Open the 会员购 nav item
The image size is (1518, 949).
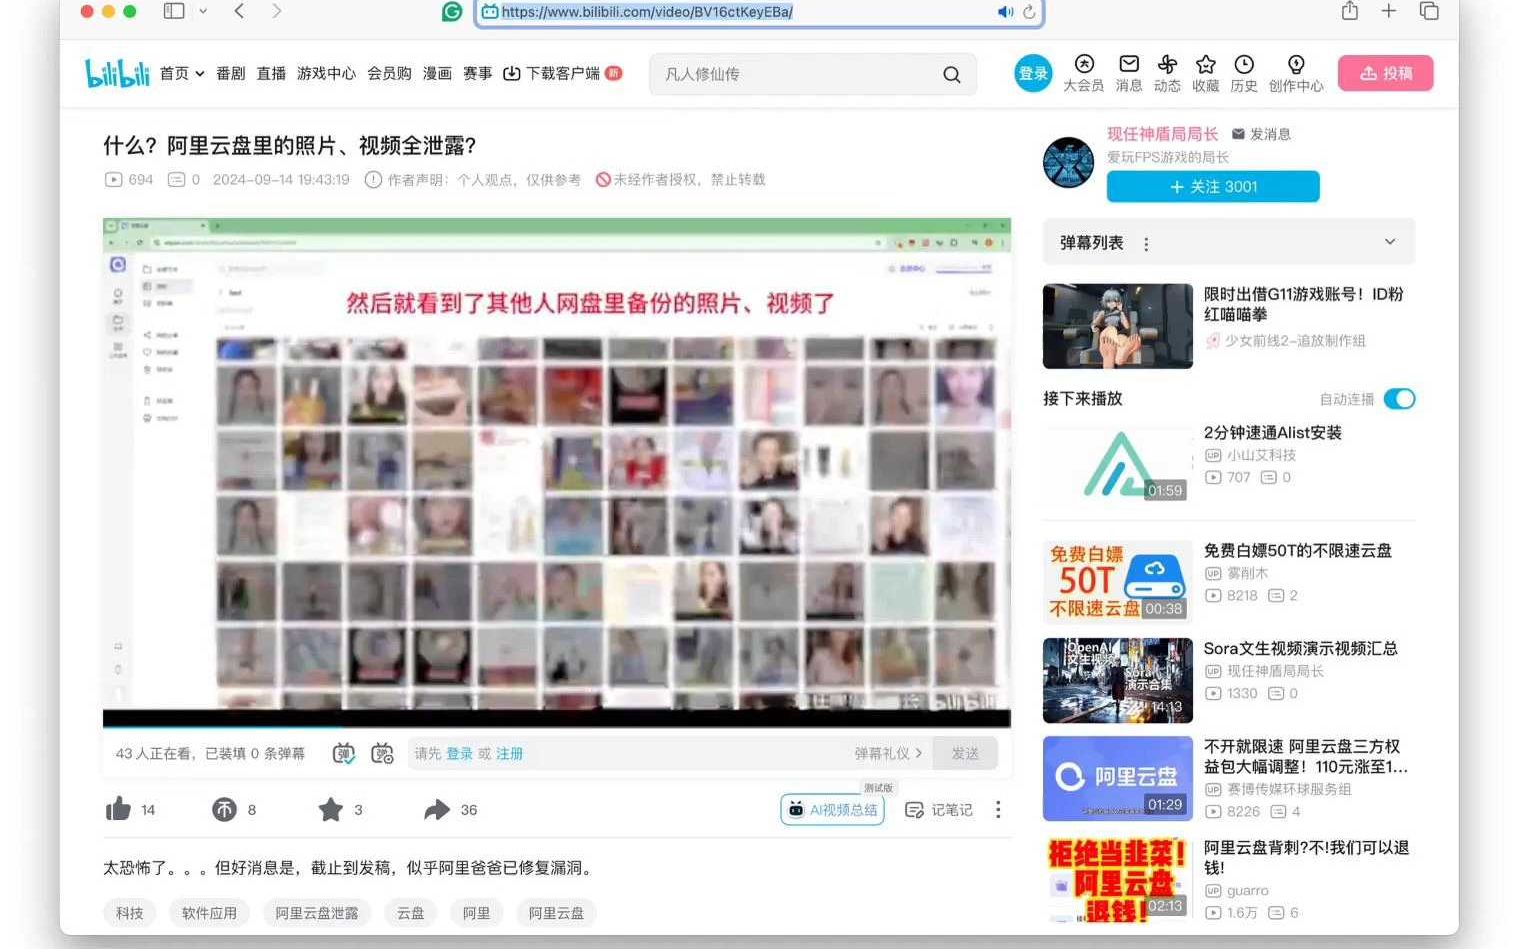coord(389,73)
